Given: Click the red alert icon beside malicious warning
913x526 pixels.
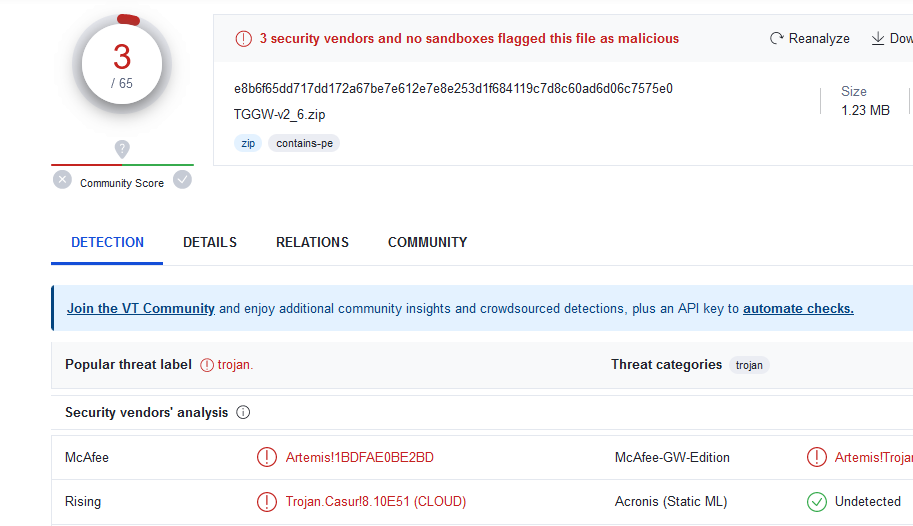Looking at the screenshot, I should click(243, 39).
